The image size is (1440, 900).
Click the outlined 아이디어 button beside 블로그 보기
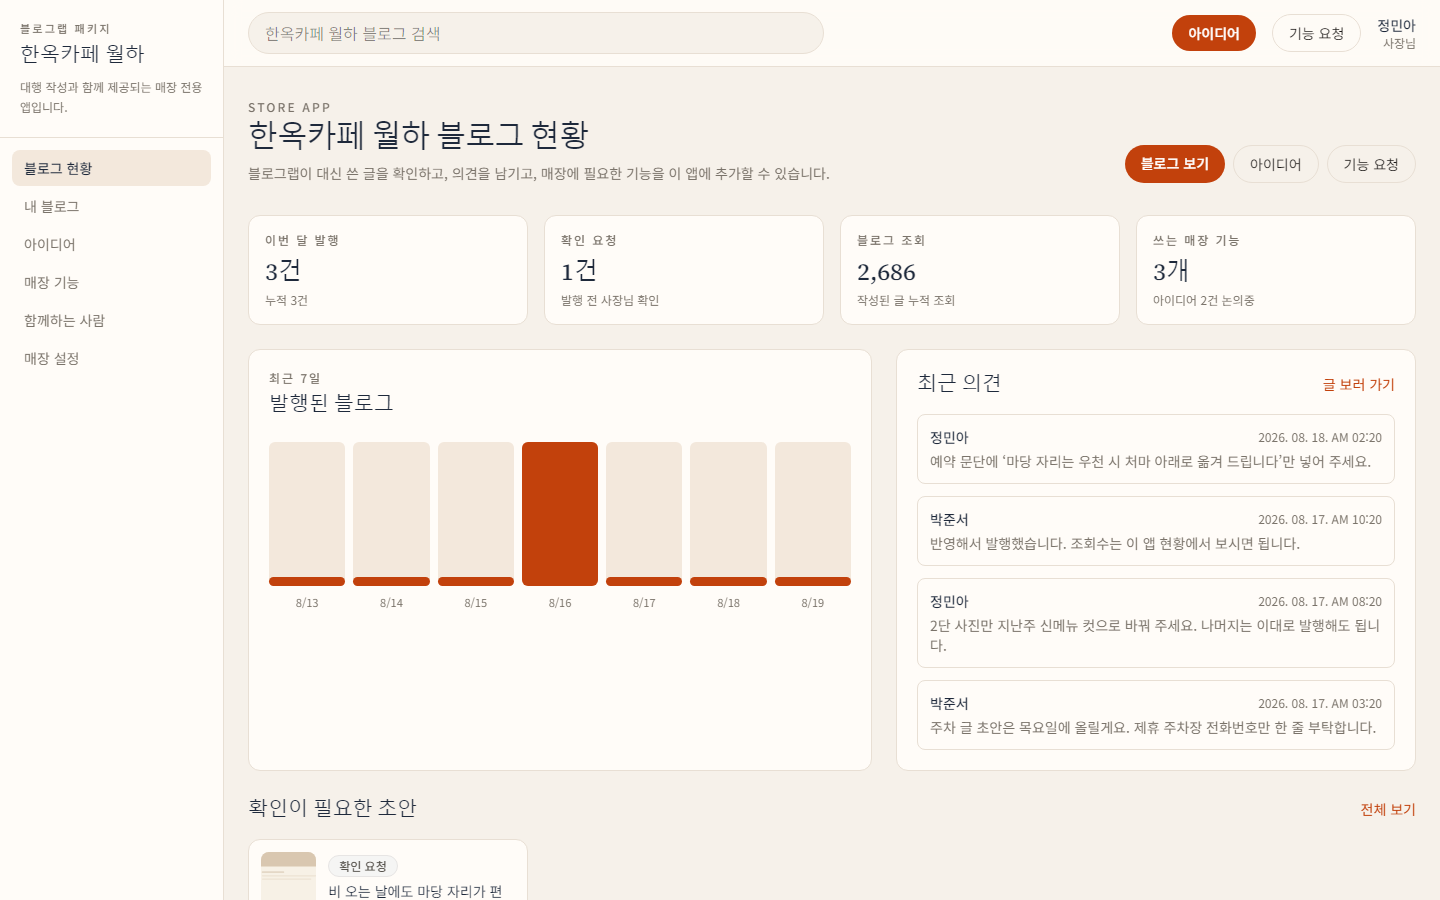[1275, 164]
